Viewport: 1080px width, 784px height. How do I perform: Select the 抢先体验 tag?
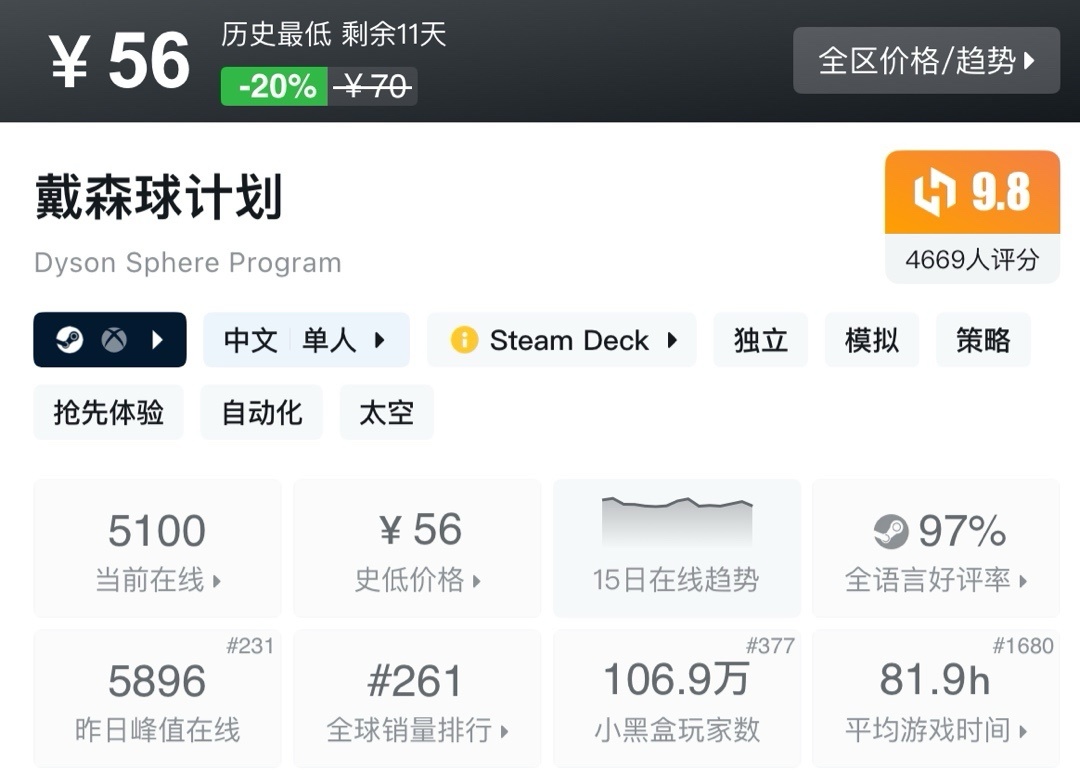pyautogui.click(x=108, y=412)
